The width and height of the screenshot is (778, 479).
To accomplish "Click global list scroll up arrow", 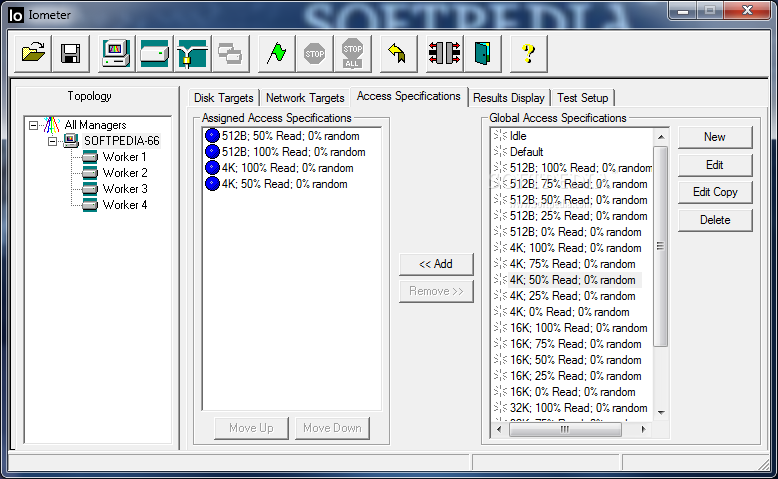I will point(661,137).
